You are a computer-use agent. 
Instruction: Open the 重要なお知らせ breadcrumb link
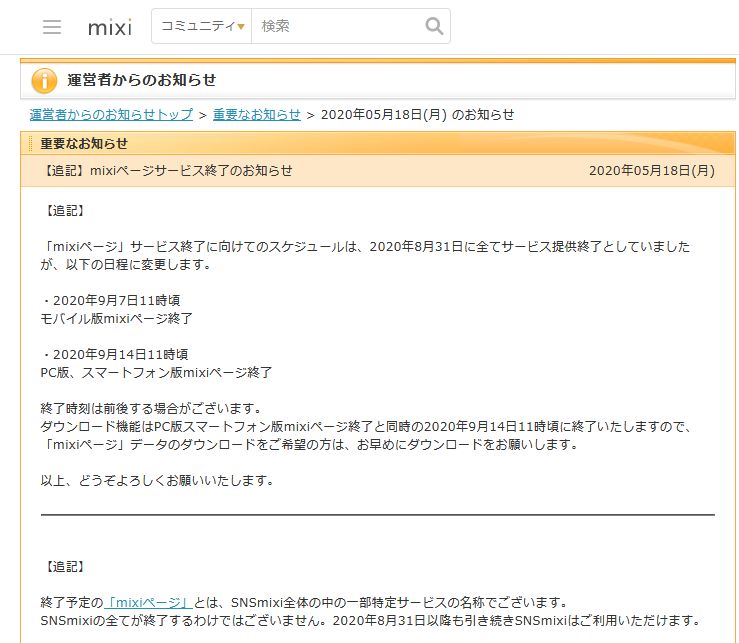256,115
